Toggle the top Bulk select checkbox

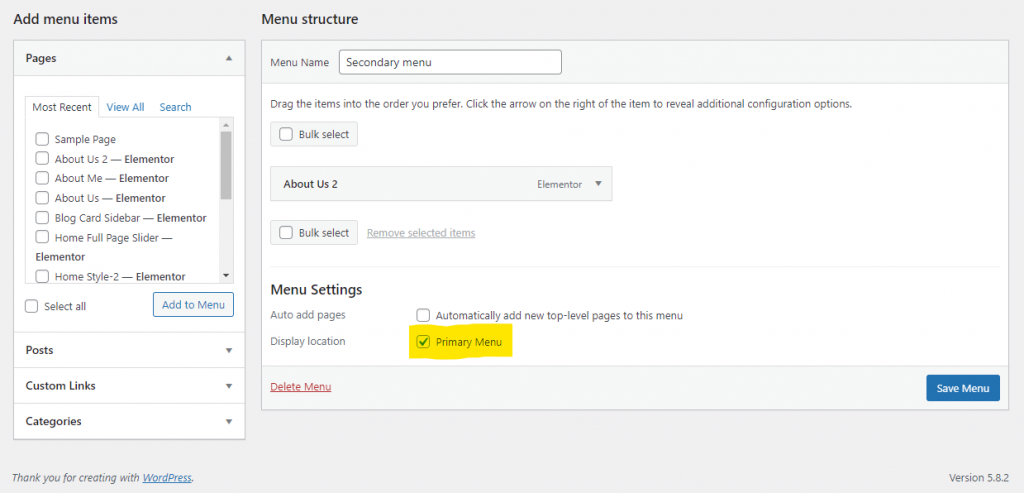click(285, 135)
